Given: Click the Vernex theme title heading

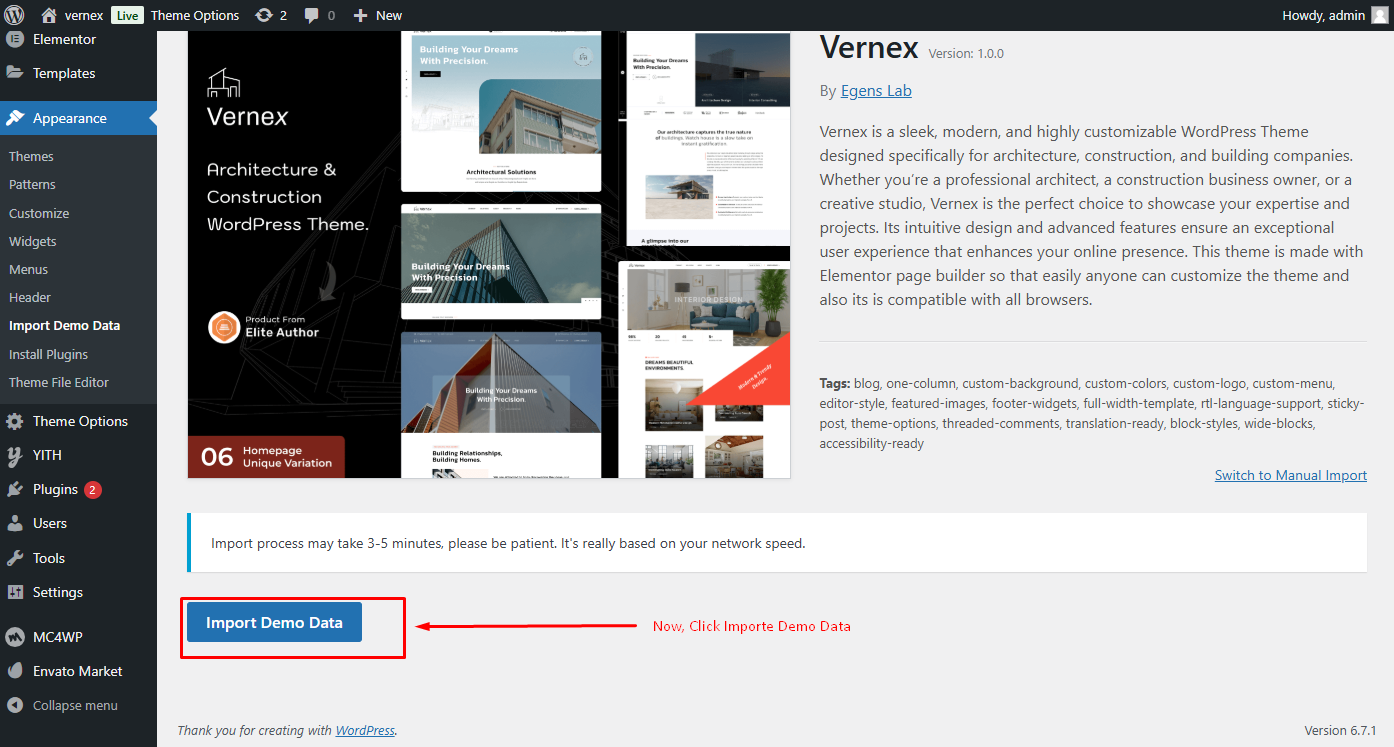Looking at the screenshot, I should [869, 47].
